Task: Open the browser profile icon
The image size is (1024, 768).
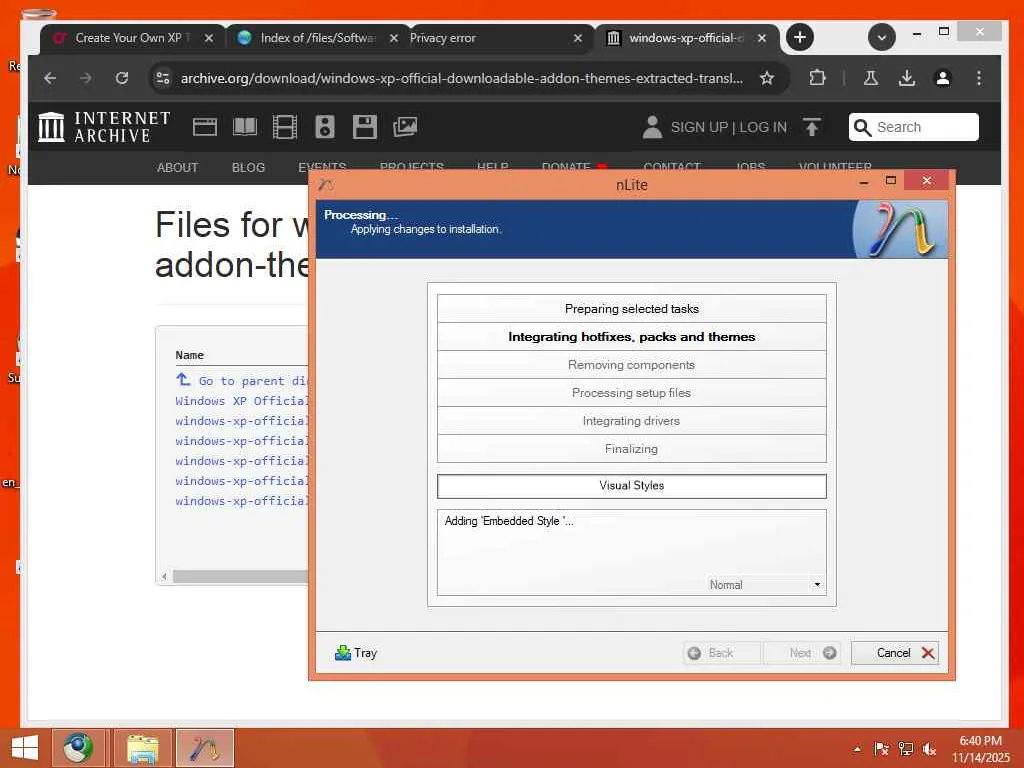Action: tap(942, 78)
